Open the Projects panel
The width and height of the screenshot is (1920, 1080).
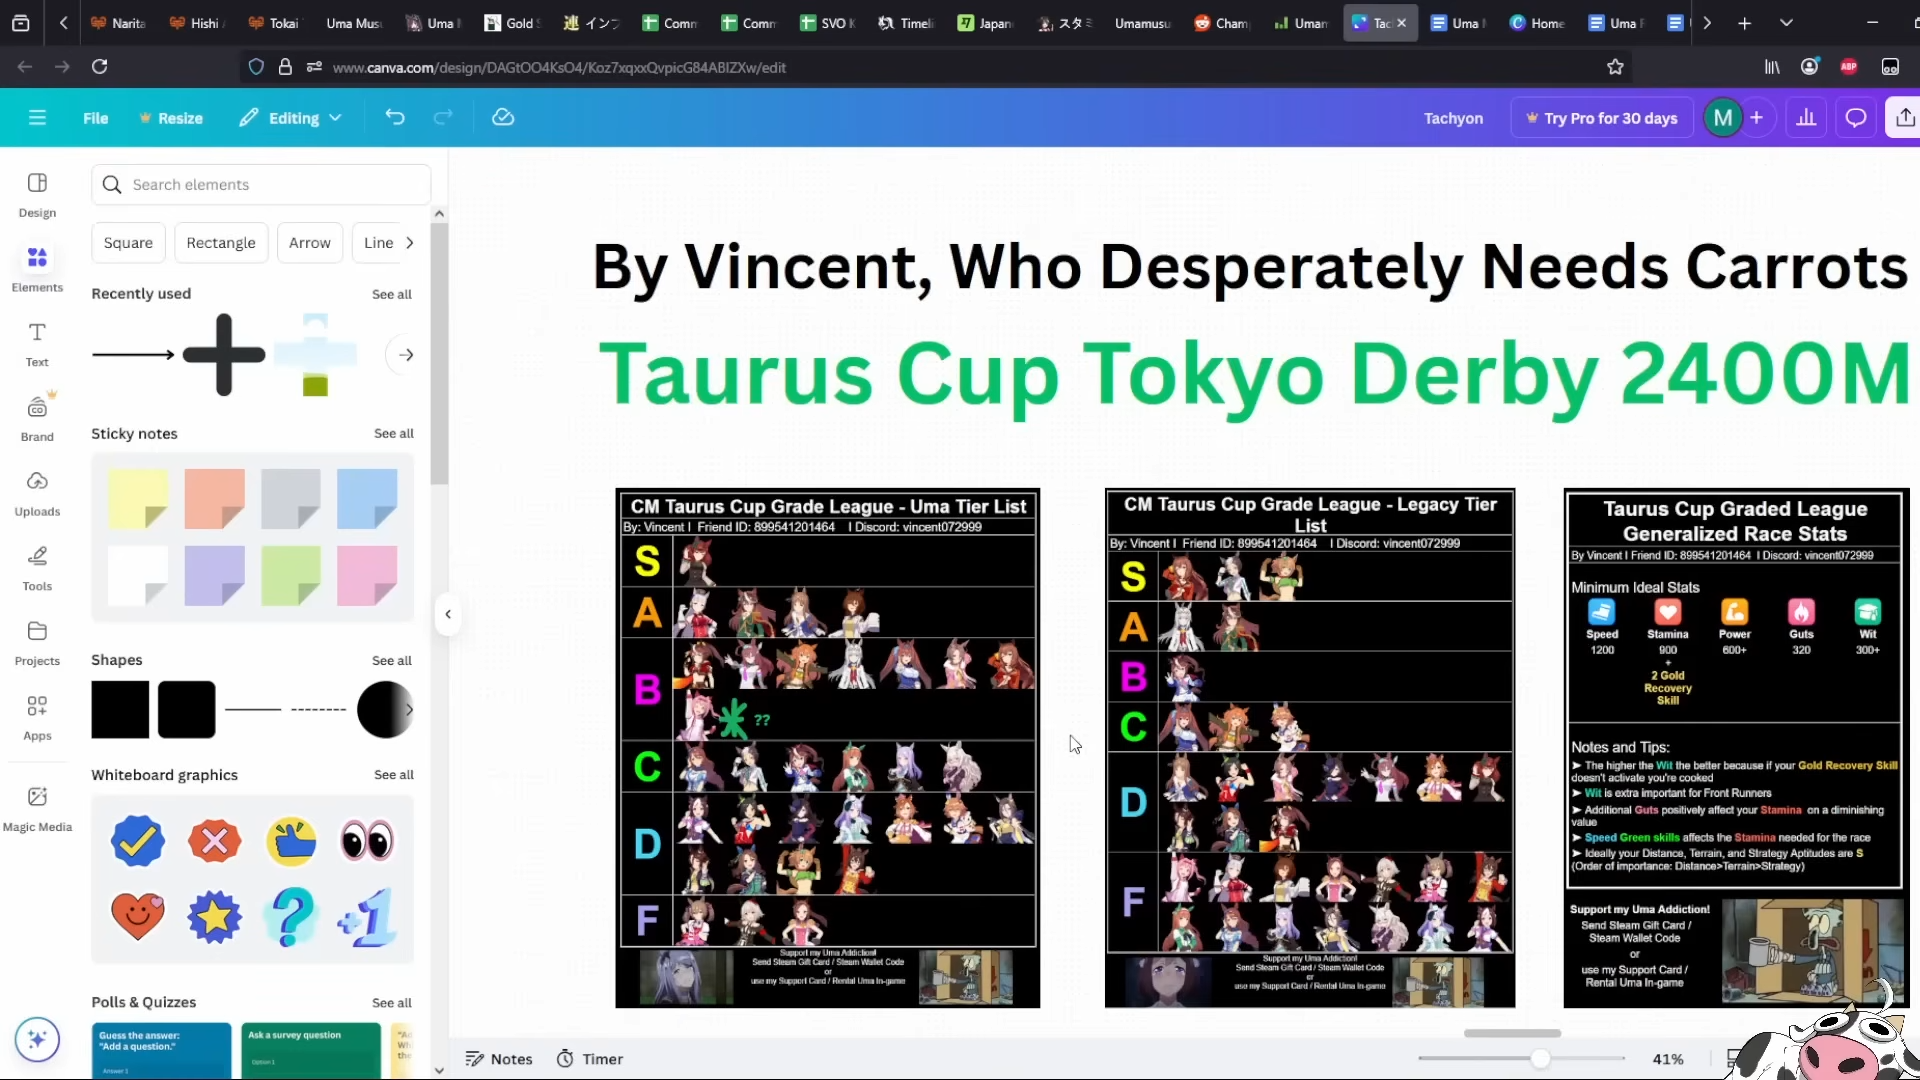click(37, 642)
